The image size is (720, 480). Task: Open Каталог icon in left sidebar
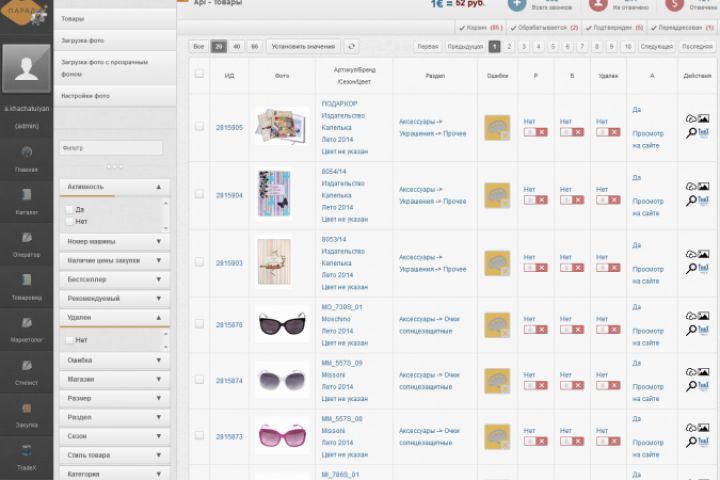coord(27,195)
